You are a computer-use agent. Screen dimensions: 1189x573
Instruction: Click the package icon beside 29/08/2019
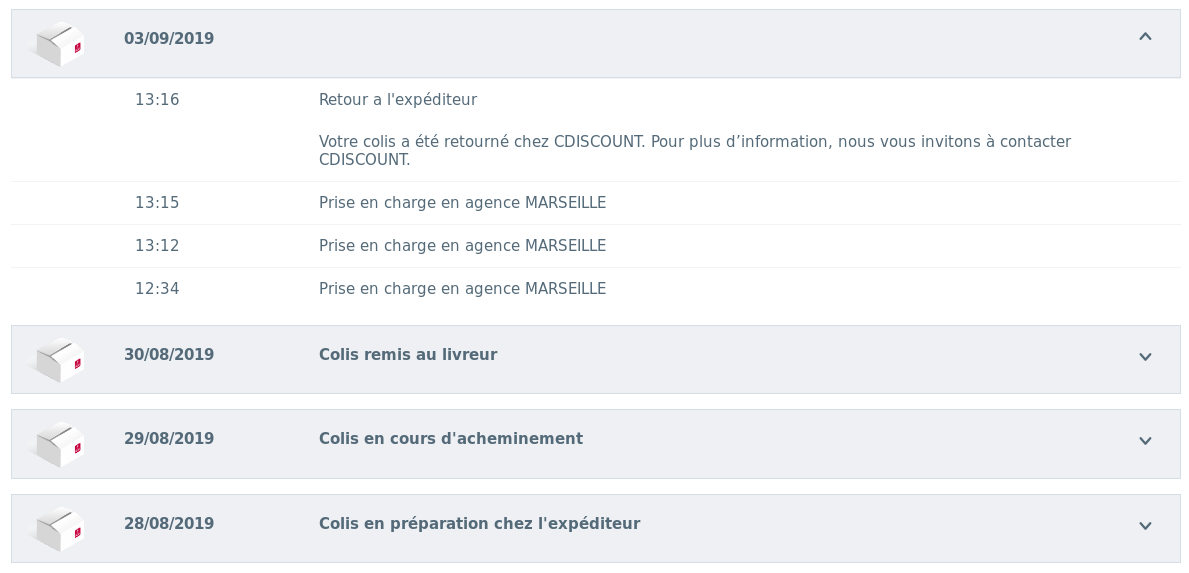60,444
